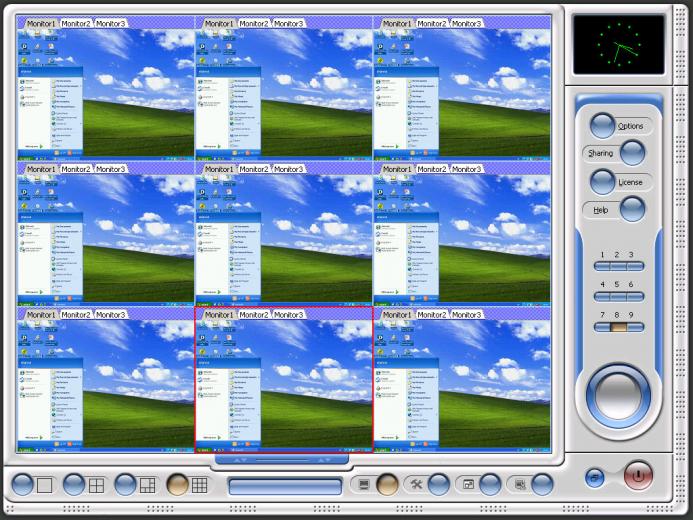The height and width of the screenshot is (520, 693).
Task: Click the green analog clock display
Action: click(619, 45)
